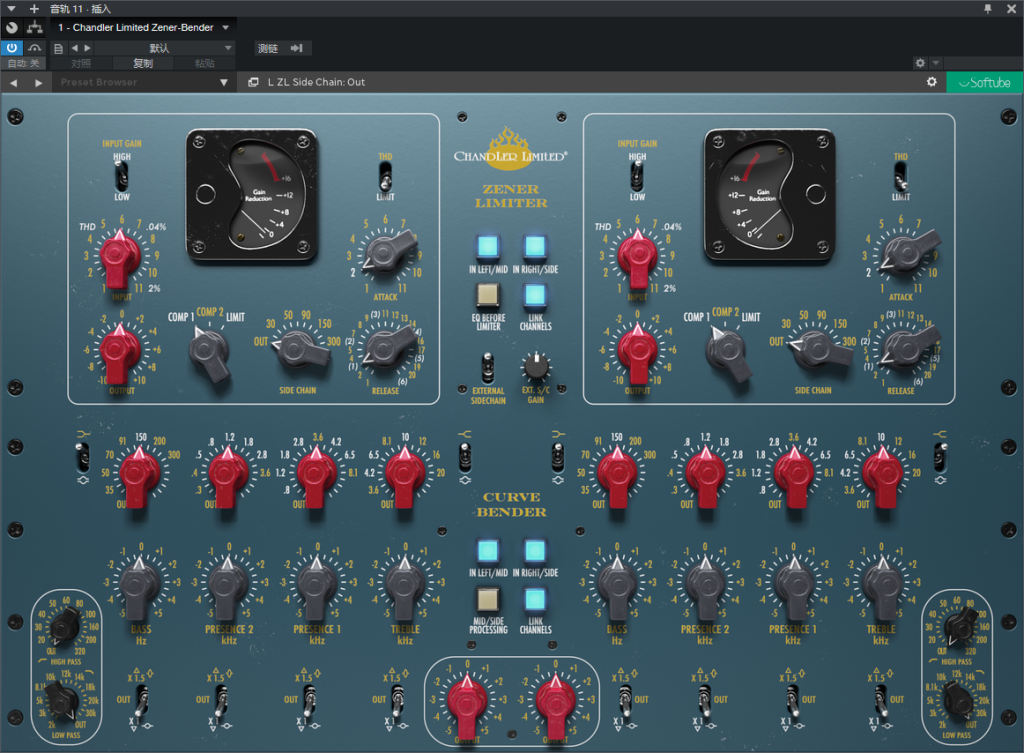The height and width of the screenshot is (753, 1024).
Task: Click right LOW PASS filter knob
Action: pyautogui.click(x=957, y=700)
